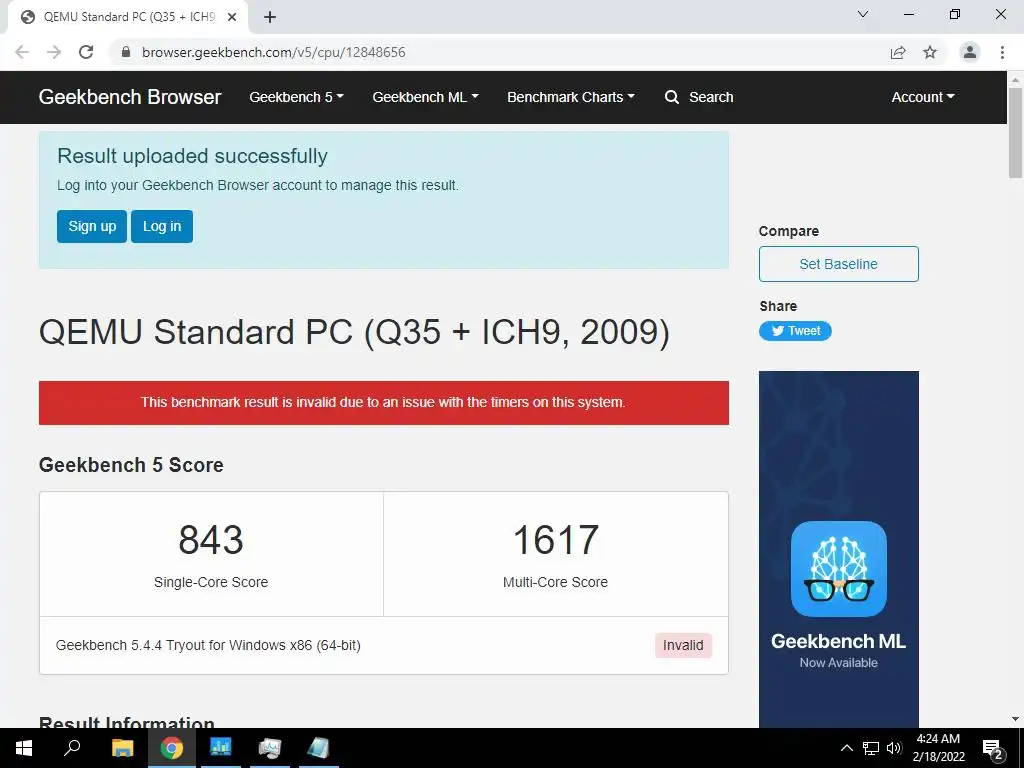Viewport: 1024px width, 768px height.
Task: Click the Sign up button
Action: click(92, 226)
